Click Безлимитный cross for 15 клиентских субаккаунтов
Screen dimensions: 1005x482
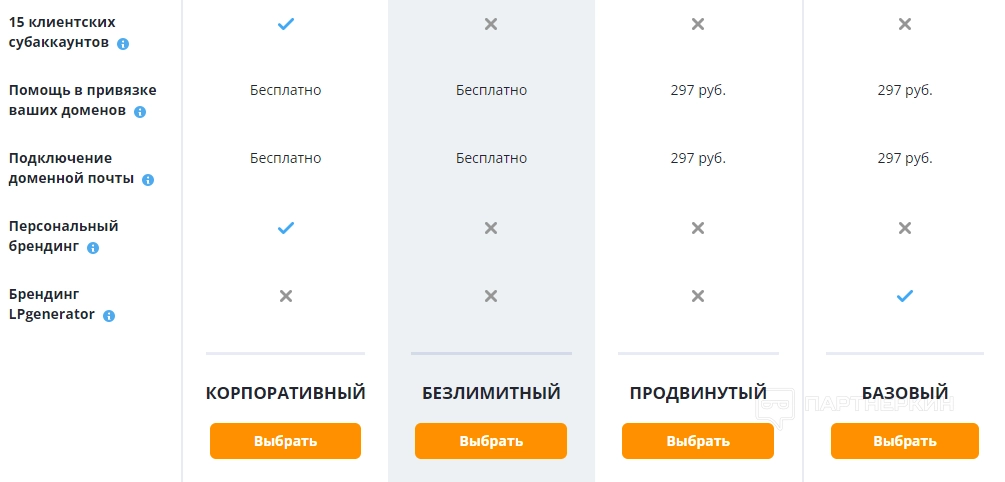coord(491,24)
